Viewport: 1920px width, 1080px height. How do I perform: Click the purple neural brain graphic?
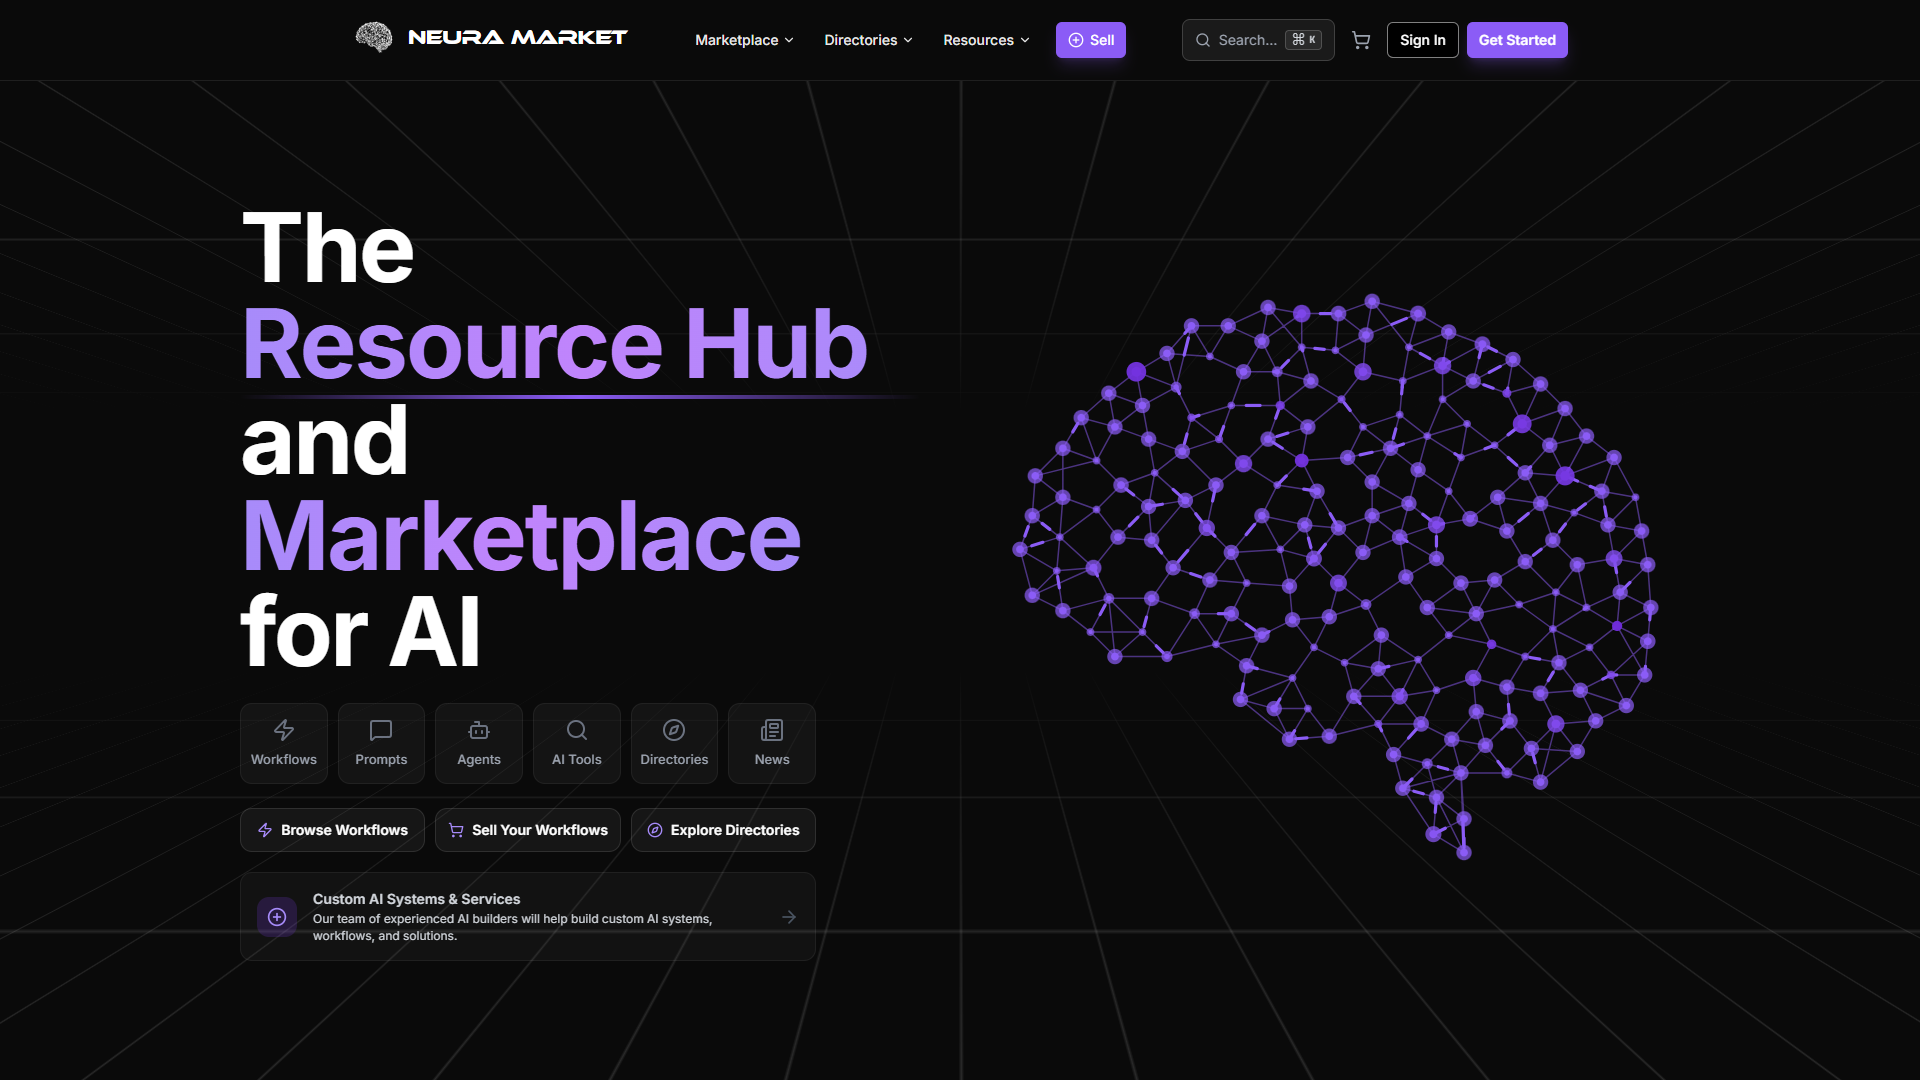point(1336,576)
